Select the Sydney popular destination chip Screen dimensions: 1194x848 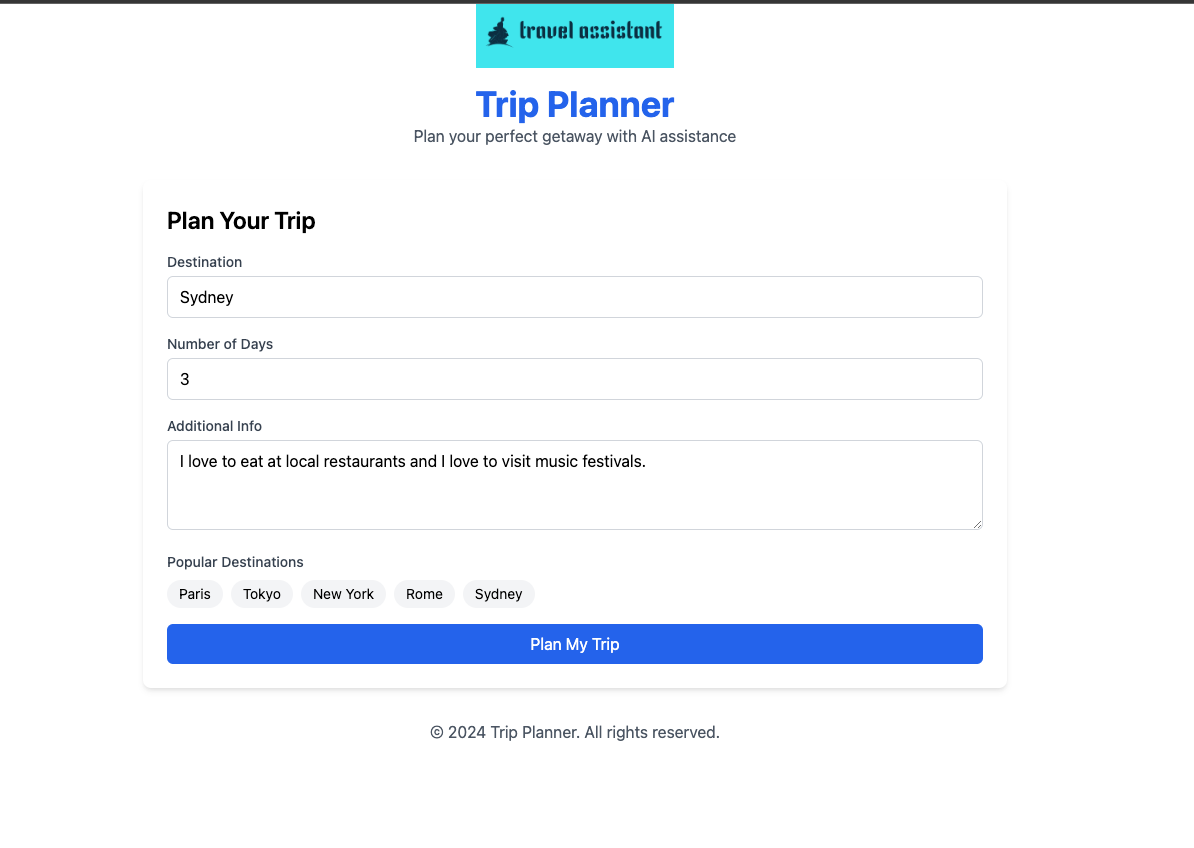pyautogui.click(x=499, y=594)
